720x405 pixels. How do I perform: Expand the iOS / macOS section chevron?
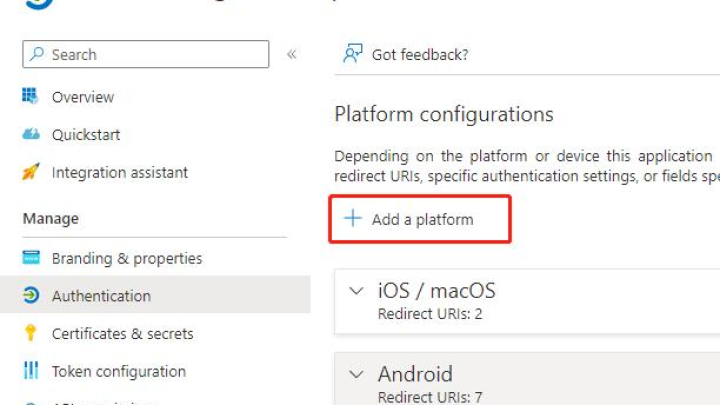click(x=356, y=291)
